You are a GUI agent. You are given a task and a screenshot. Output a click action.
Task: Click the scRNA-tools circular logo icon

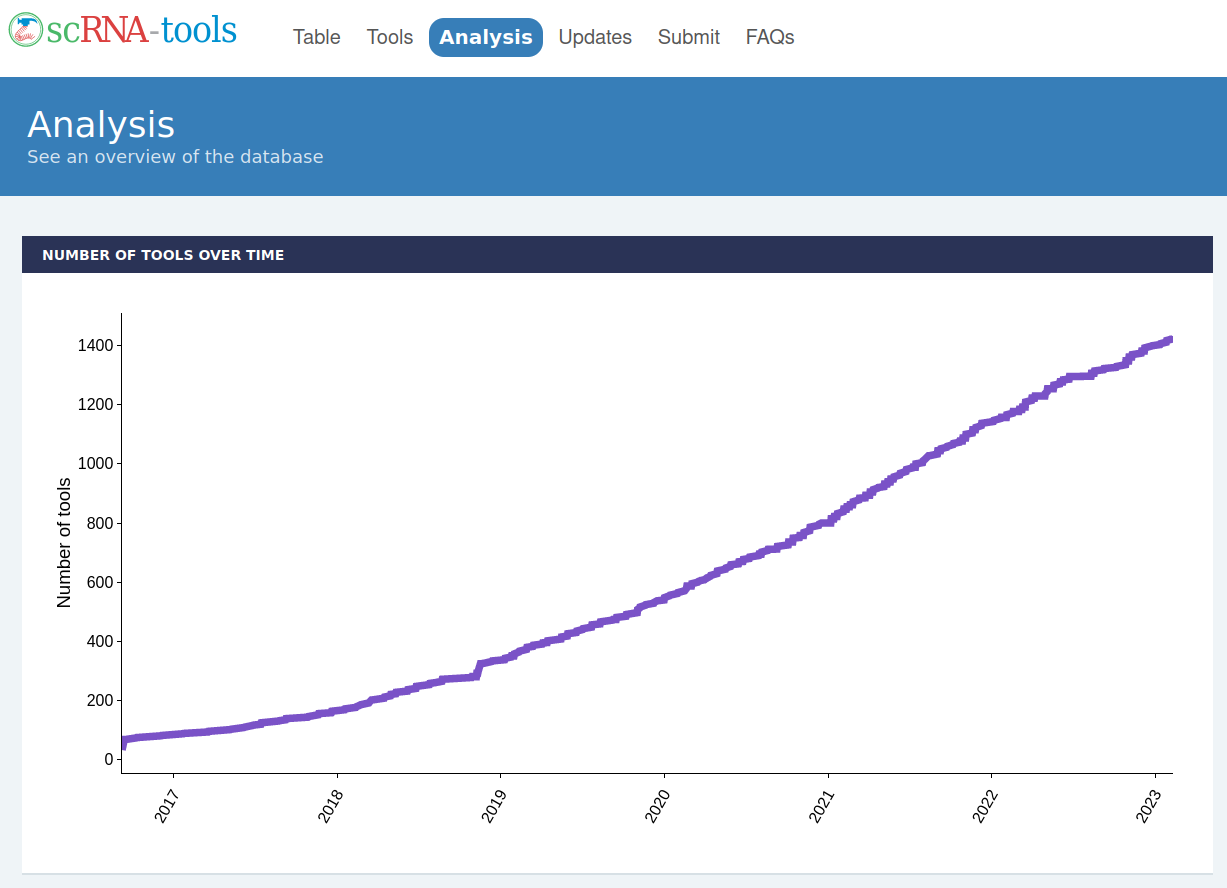point(26,31)
